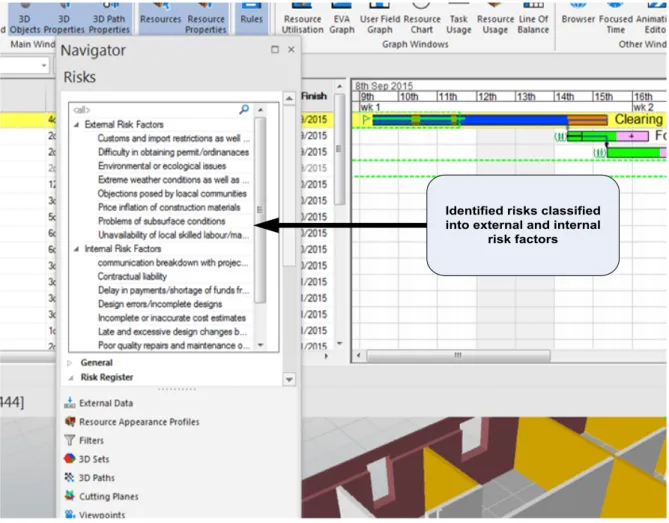Maximize the Navigator panel
669x523 pixels.
275,49
